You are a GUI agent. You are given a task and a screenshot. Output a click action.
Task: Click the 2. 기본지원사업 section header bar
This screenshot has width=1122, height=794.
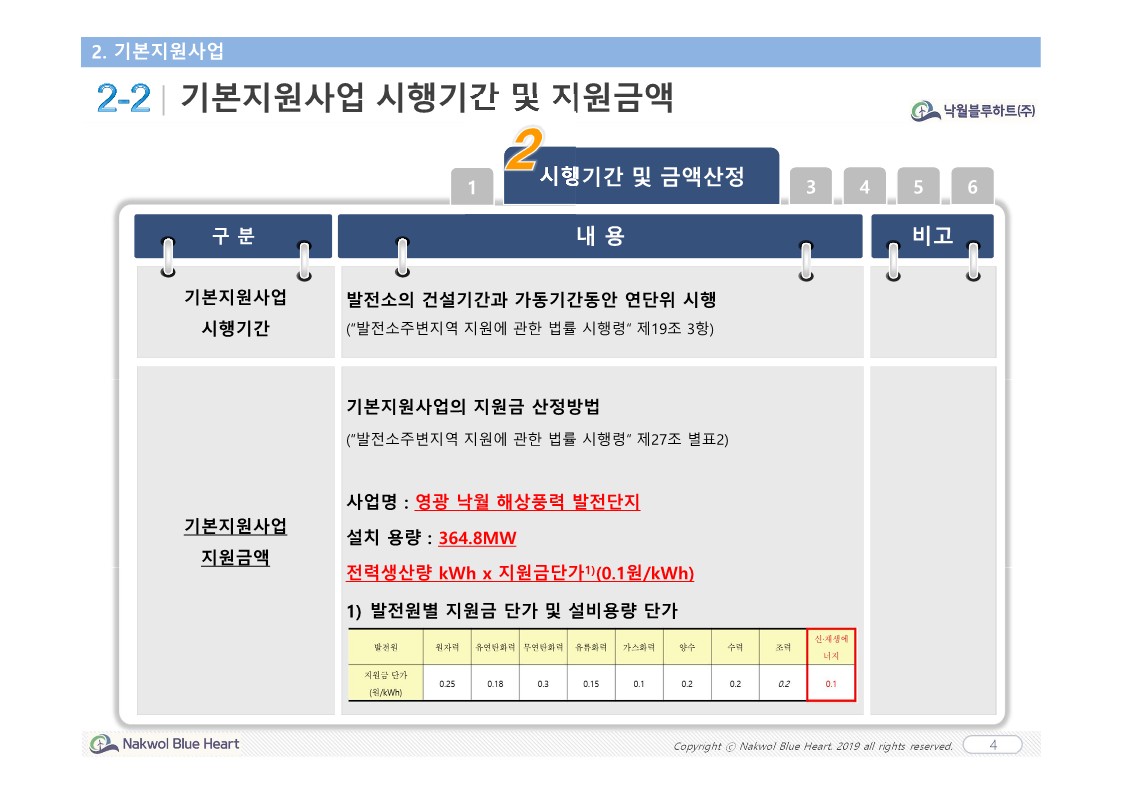tap(560, 52)
